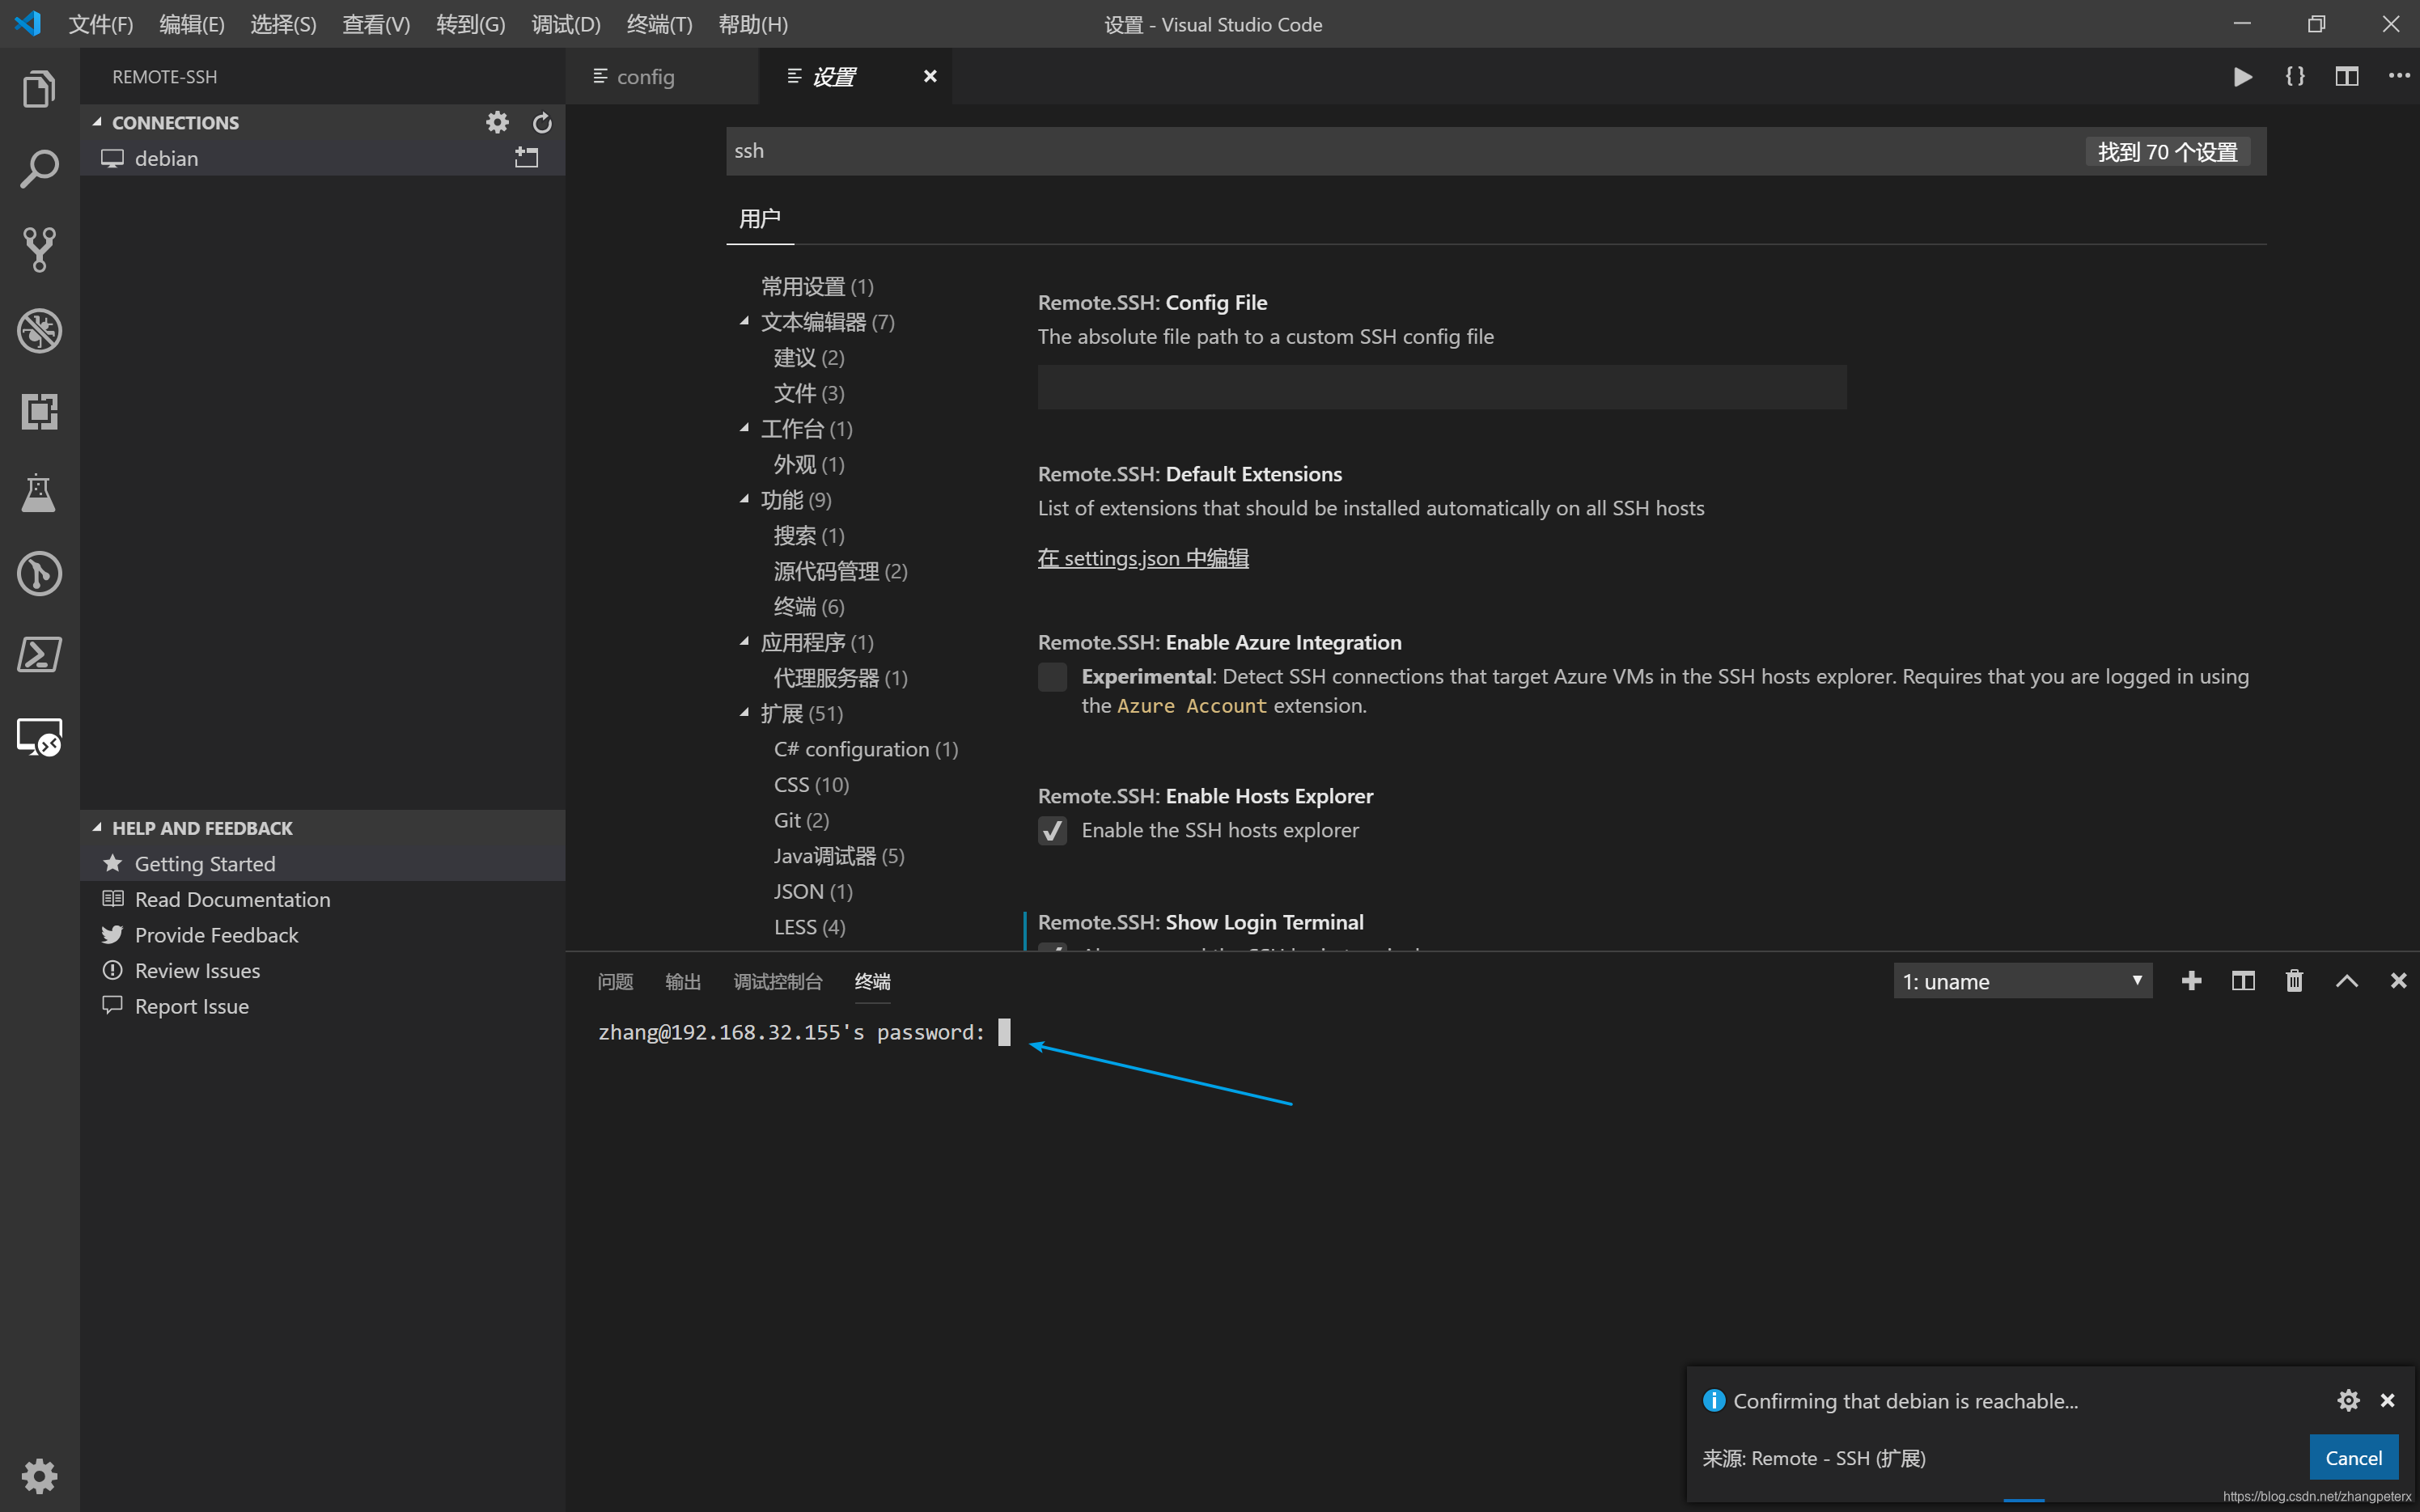Collapse the CONNECTIONS section
2420x1512 pixels.
pos(97,122)
